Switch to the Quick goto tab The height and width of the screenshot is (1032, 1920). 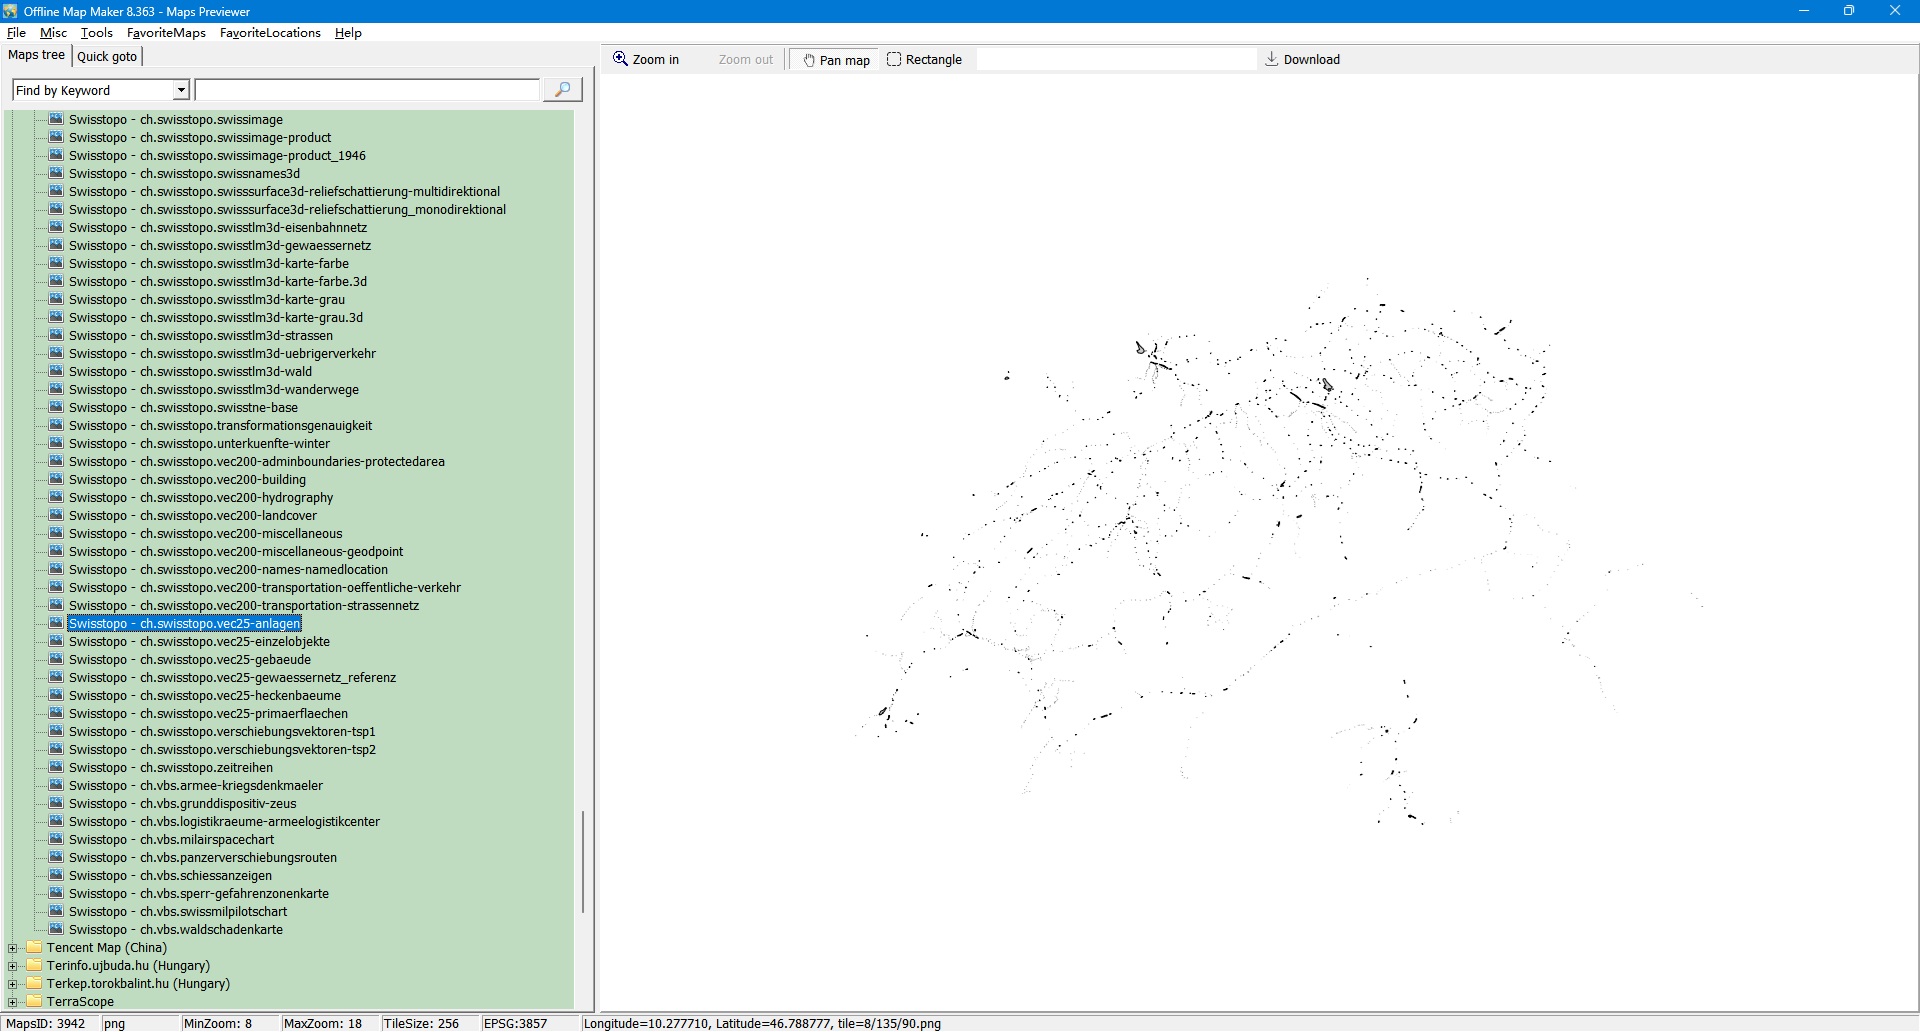point(107,57)
